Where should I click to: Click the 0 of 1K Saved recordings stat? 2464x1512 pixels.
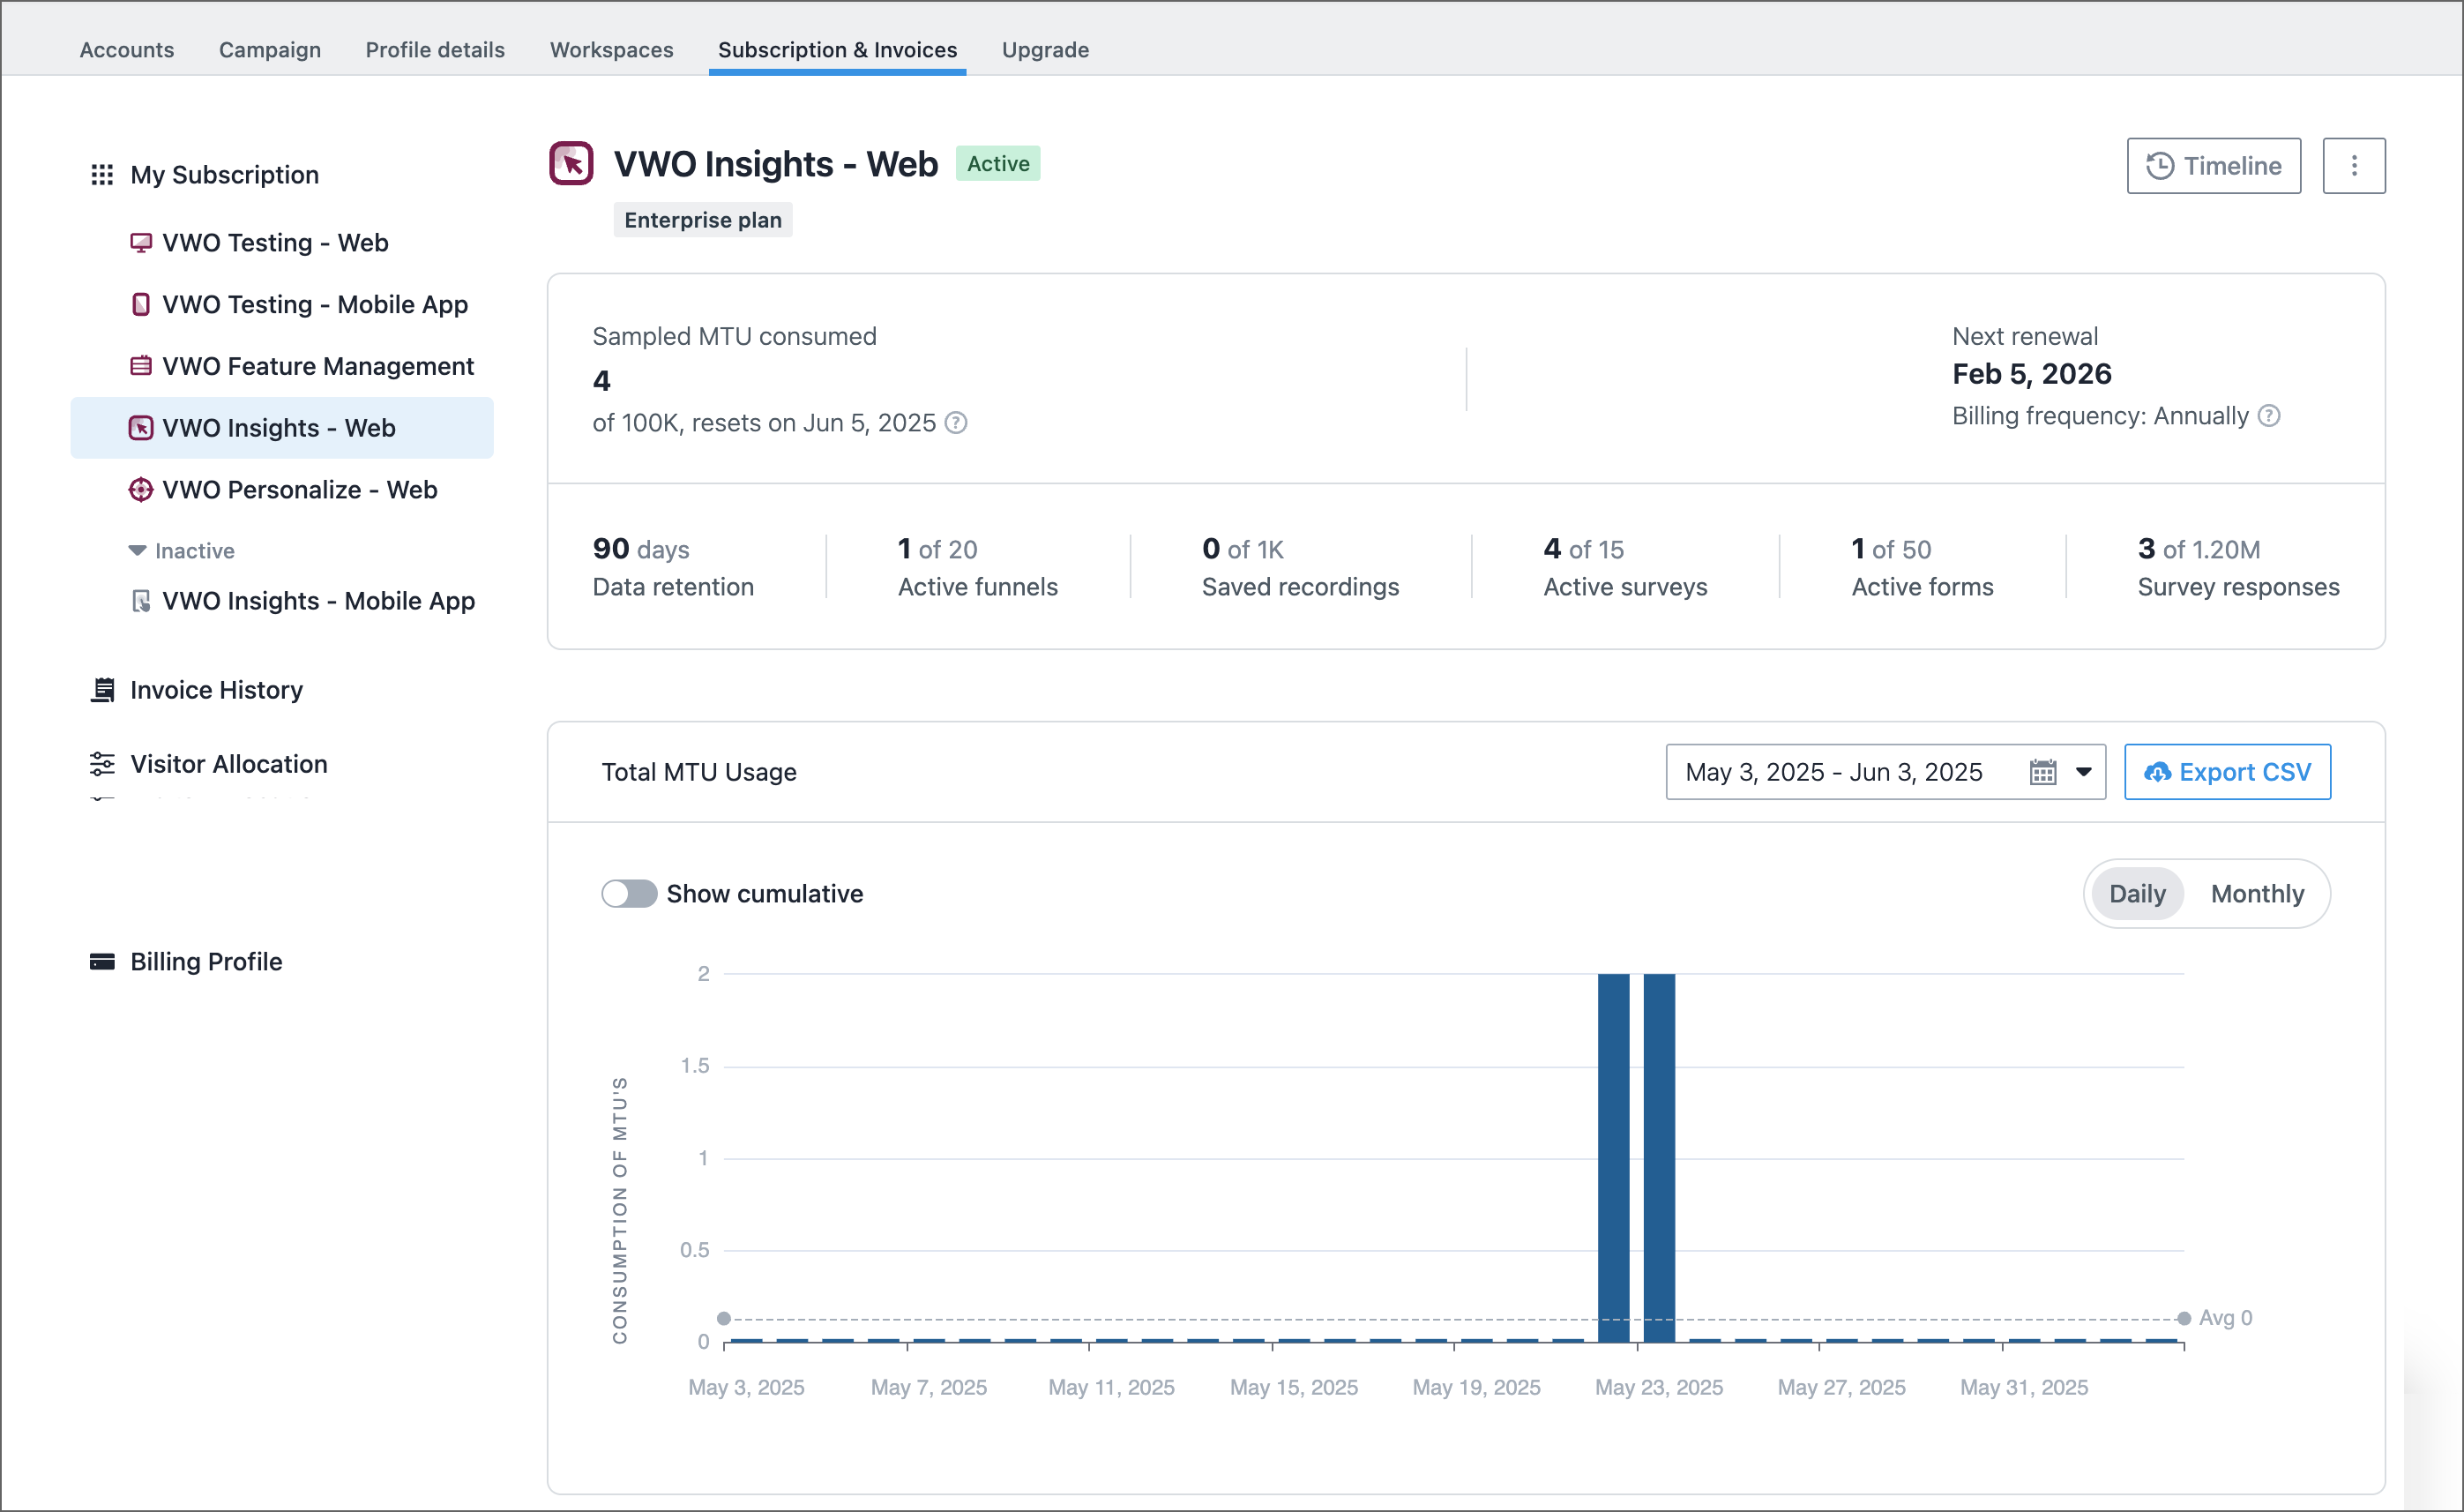[x=1300, y=567]
